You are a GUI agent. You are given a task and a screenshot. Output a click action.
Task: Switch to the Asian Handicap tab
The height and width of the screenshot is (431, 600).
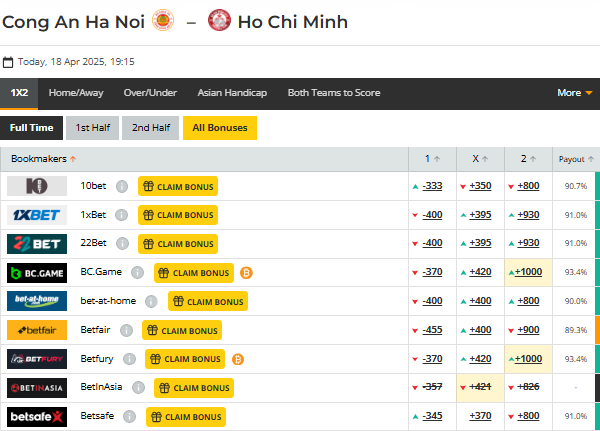232,93
